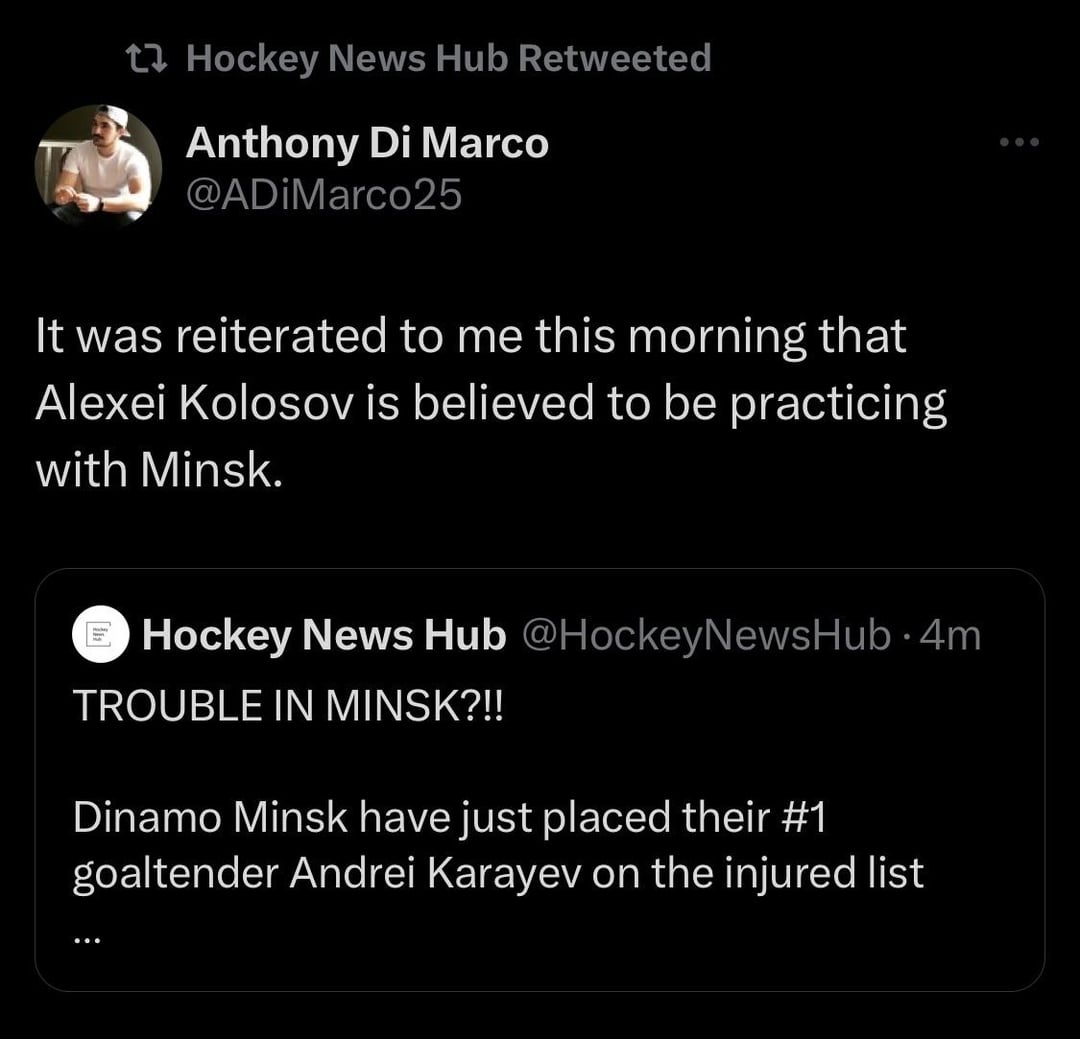
Task: Click the Hockey News Hub round avatar
Action: click(x=101, y=635)
